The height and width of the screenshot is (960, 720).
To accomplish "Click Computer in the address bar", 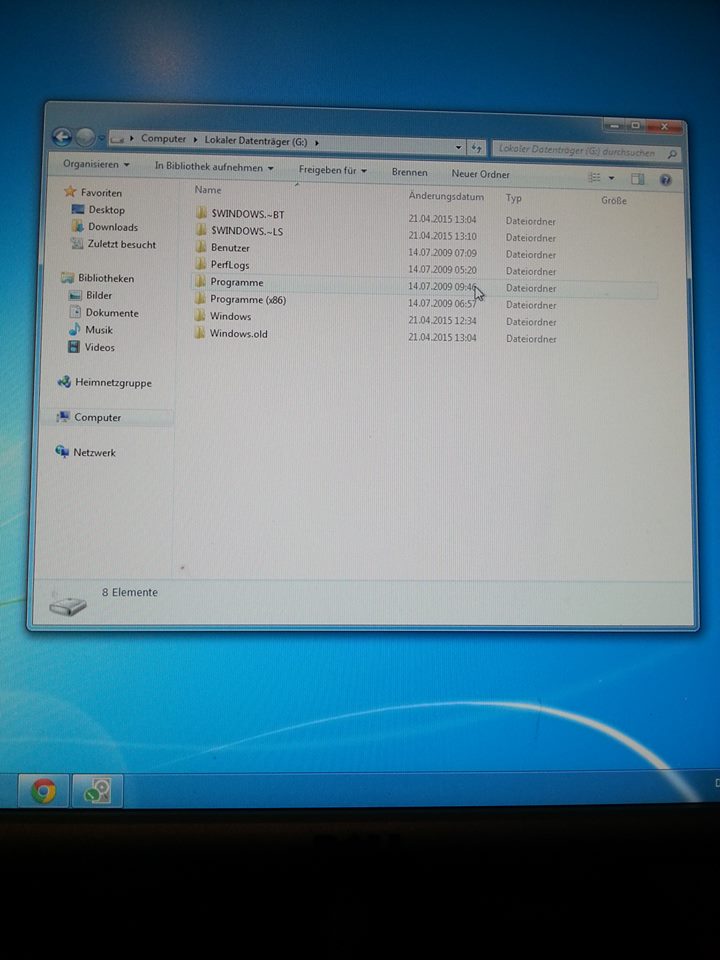I will click(163, 139).
